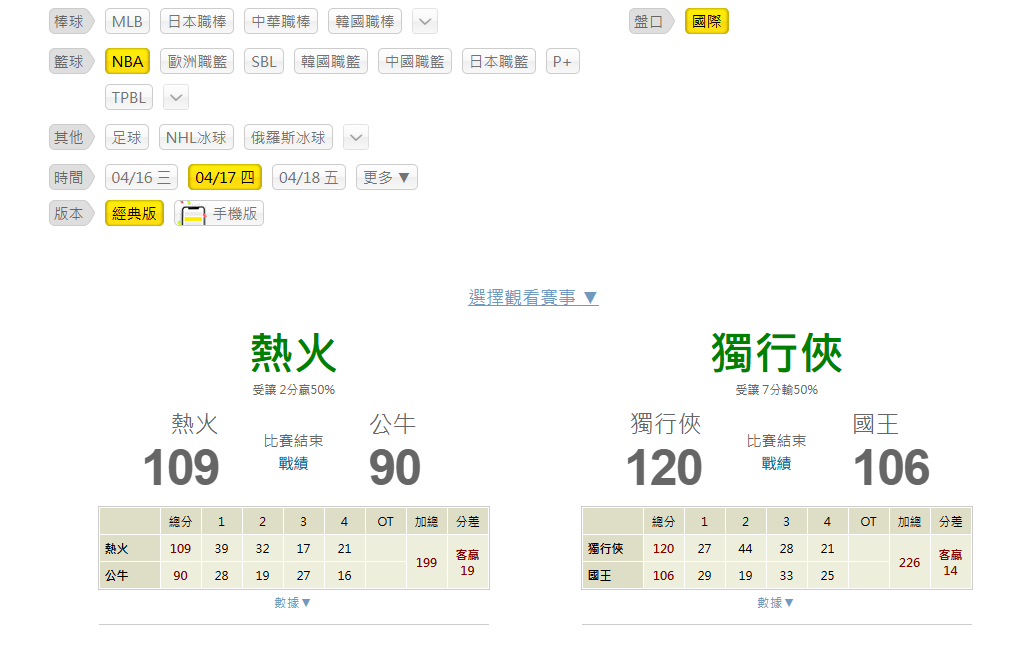Click the large 109 score
Viewport: 1020px width, 650px height.
coord(181,467)
